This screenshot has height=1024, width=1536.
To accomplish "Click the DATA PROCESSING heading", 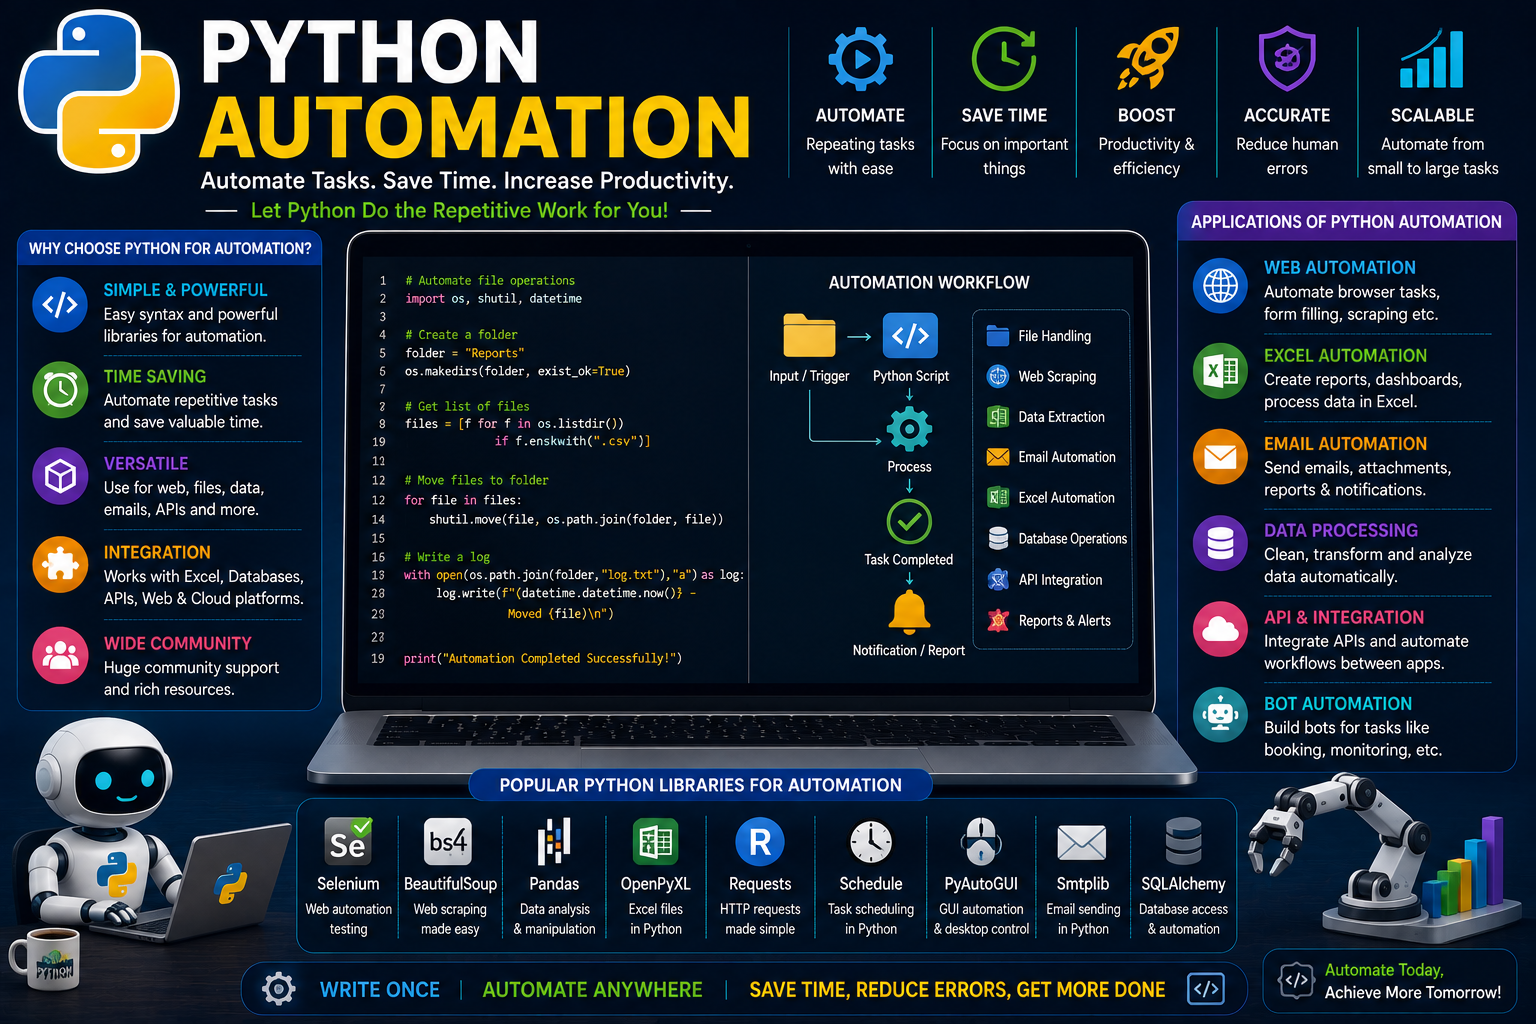I will click(1341, 530).
